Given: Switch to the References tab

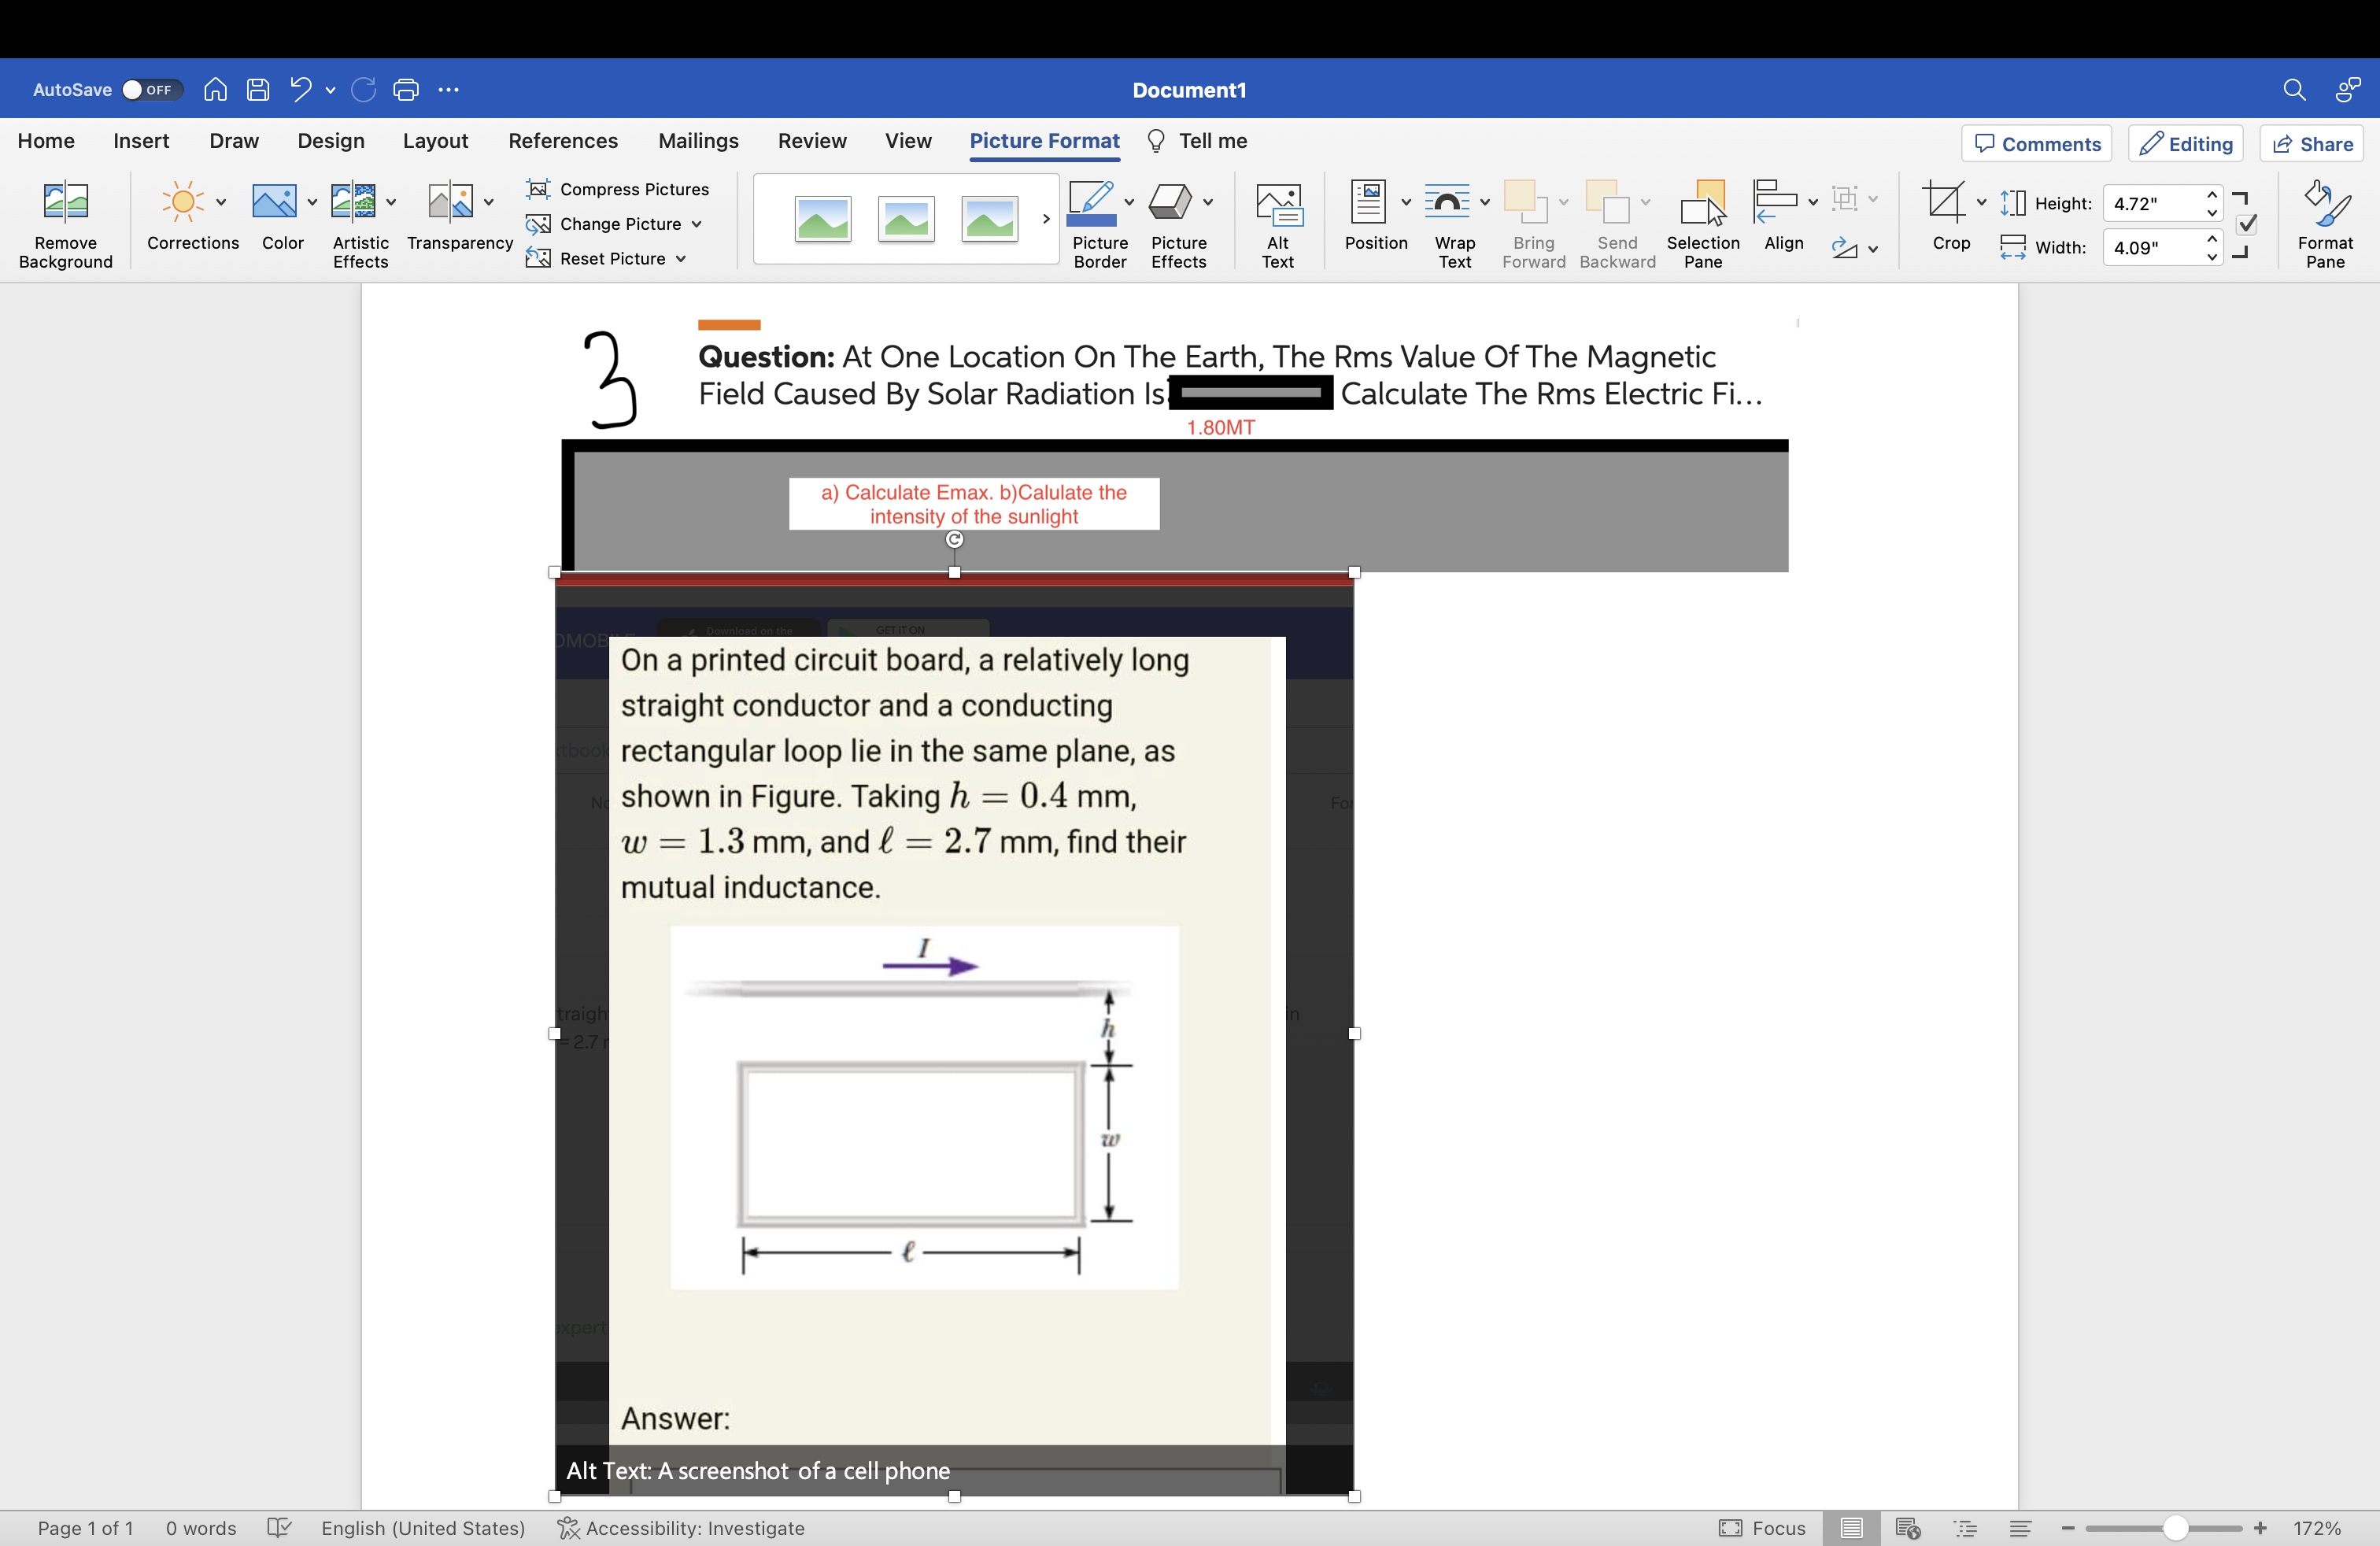Looking at the screenshot, I should pyautogui.click(x=563, y=141).
